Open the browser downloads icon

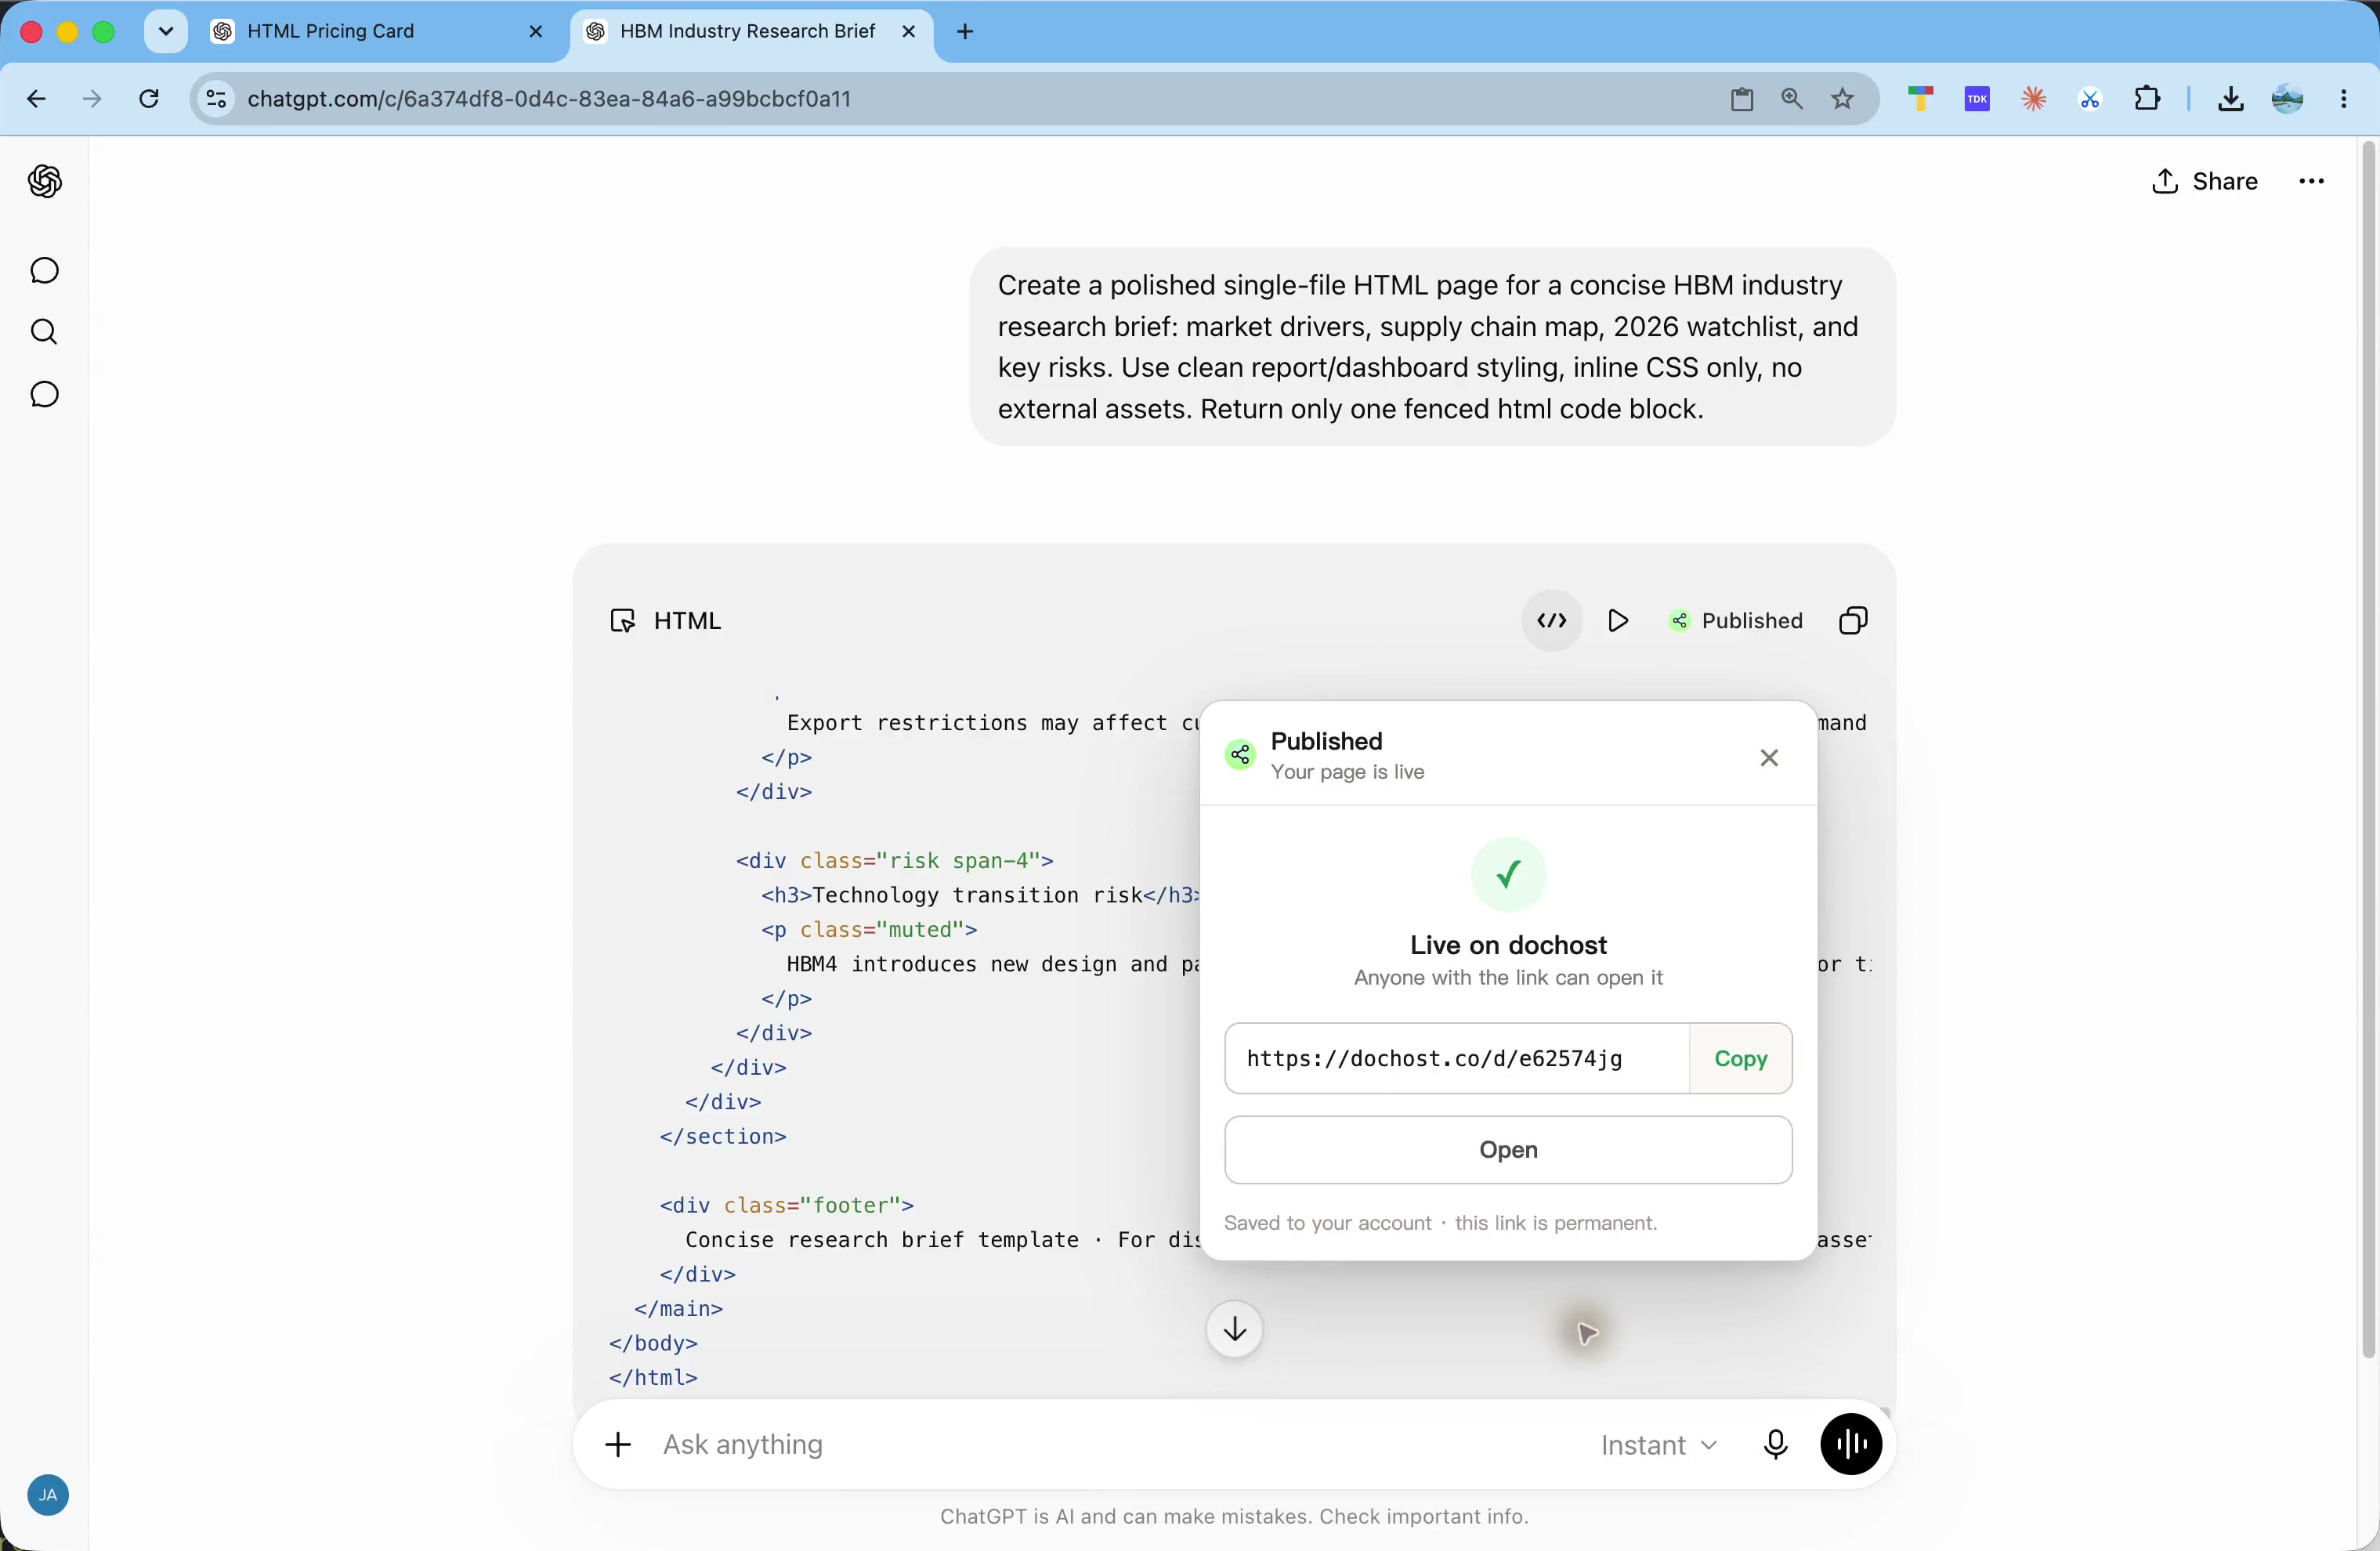[x=2230, y=99]
